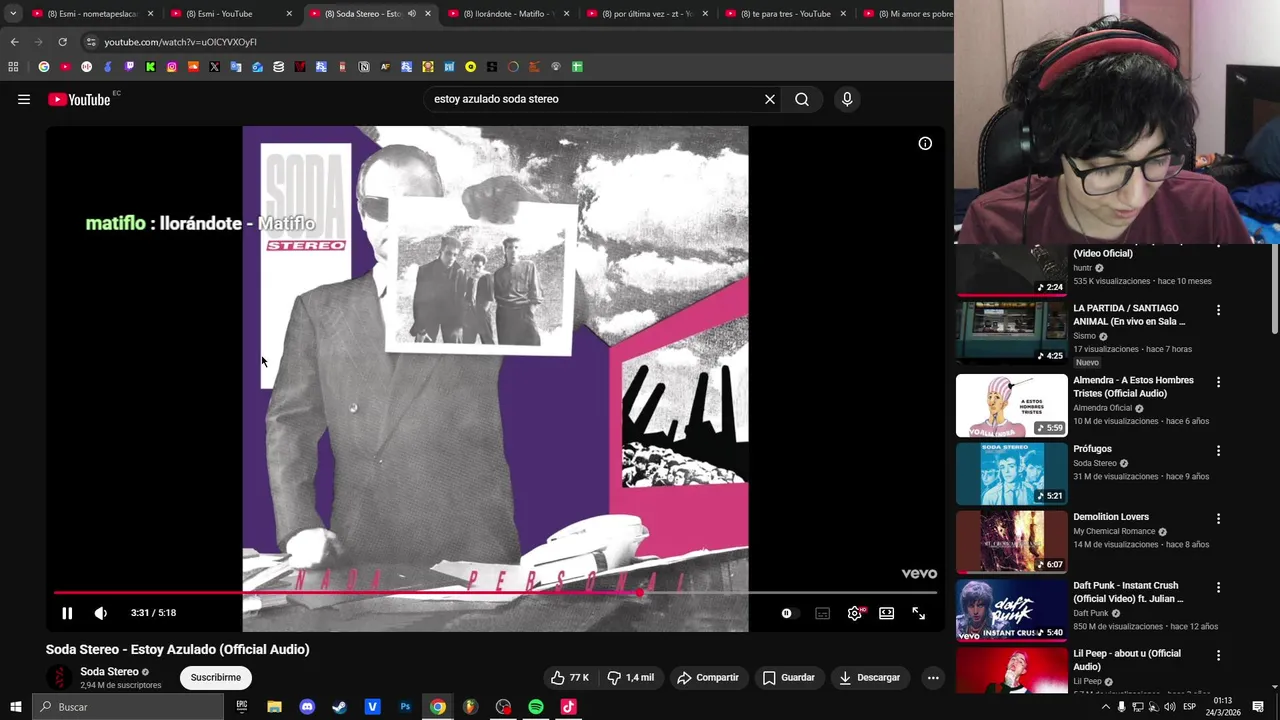Viewport: 1280px width, 720px height.
Task: Toggle autoplay switch in the player
Action: pyautogui.click(x=789, y=613)
